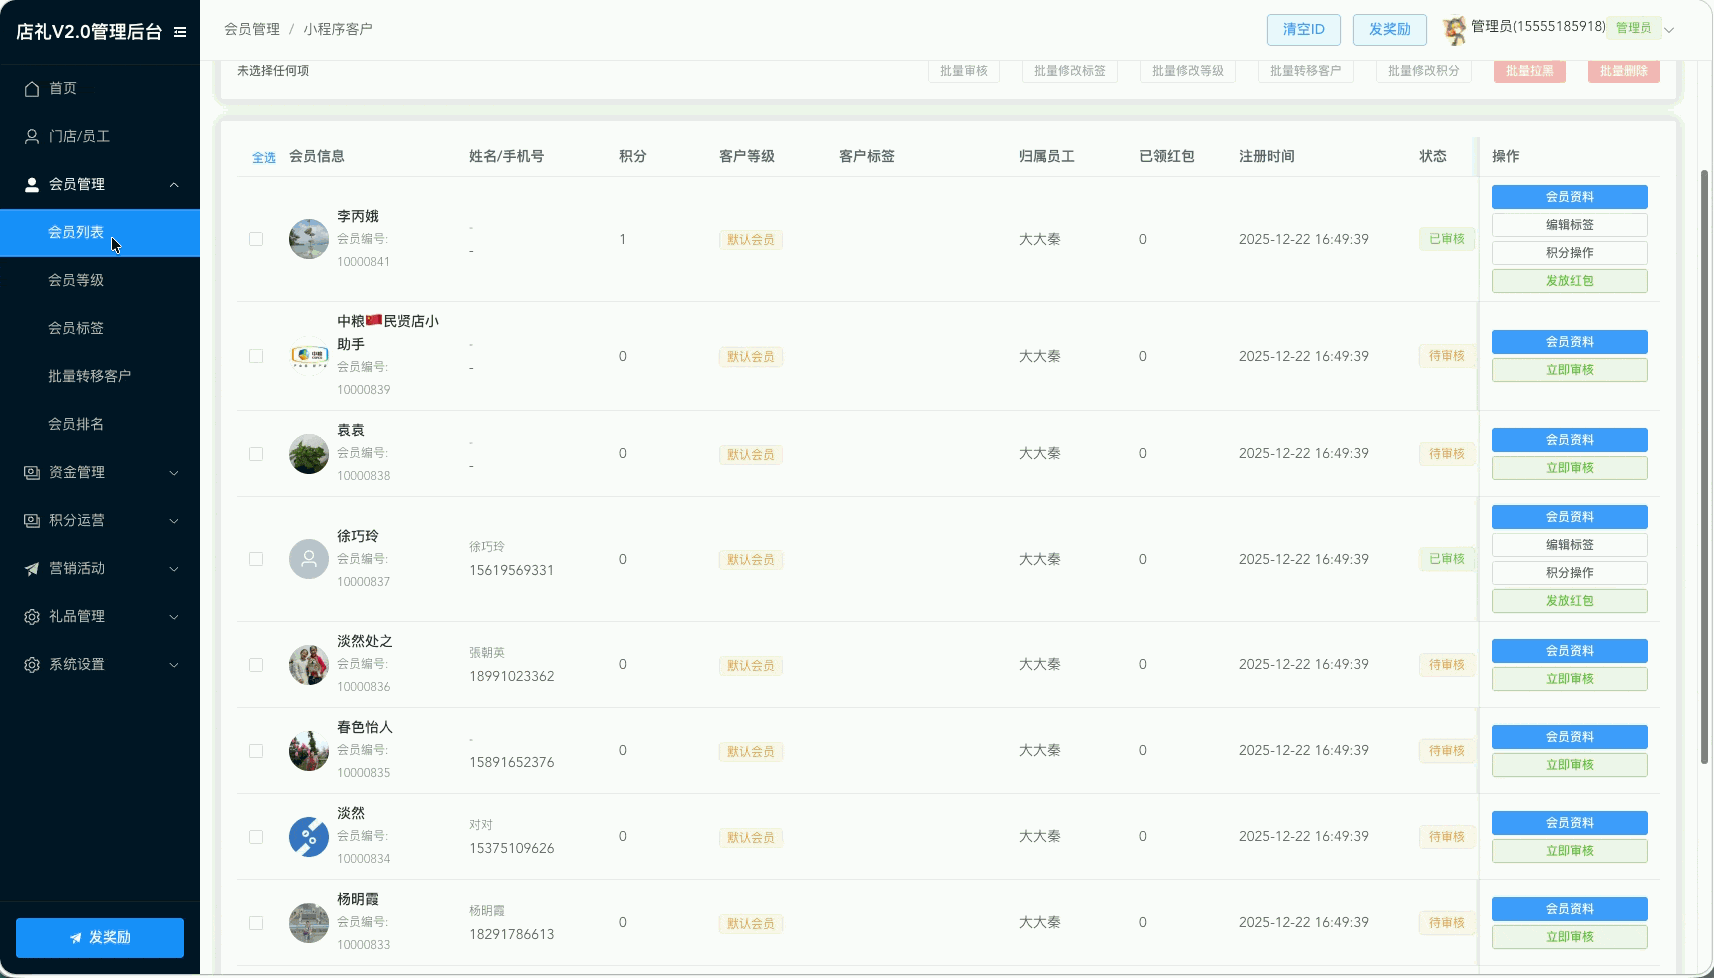Tick the checkbox for member 杨明霞
1714x978 pixels.
tap(256, 923)
